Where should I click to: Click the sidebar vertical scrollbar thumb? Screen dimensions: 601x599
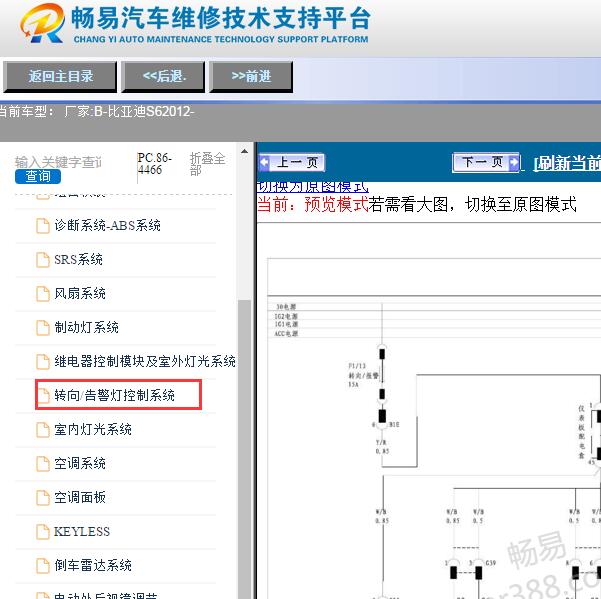244,449
